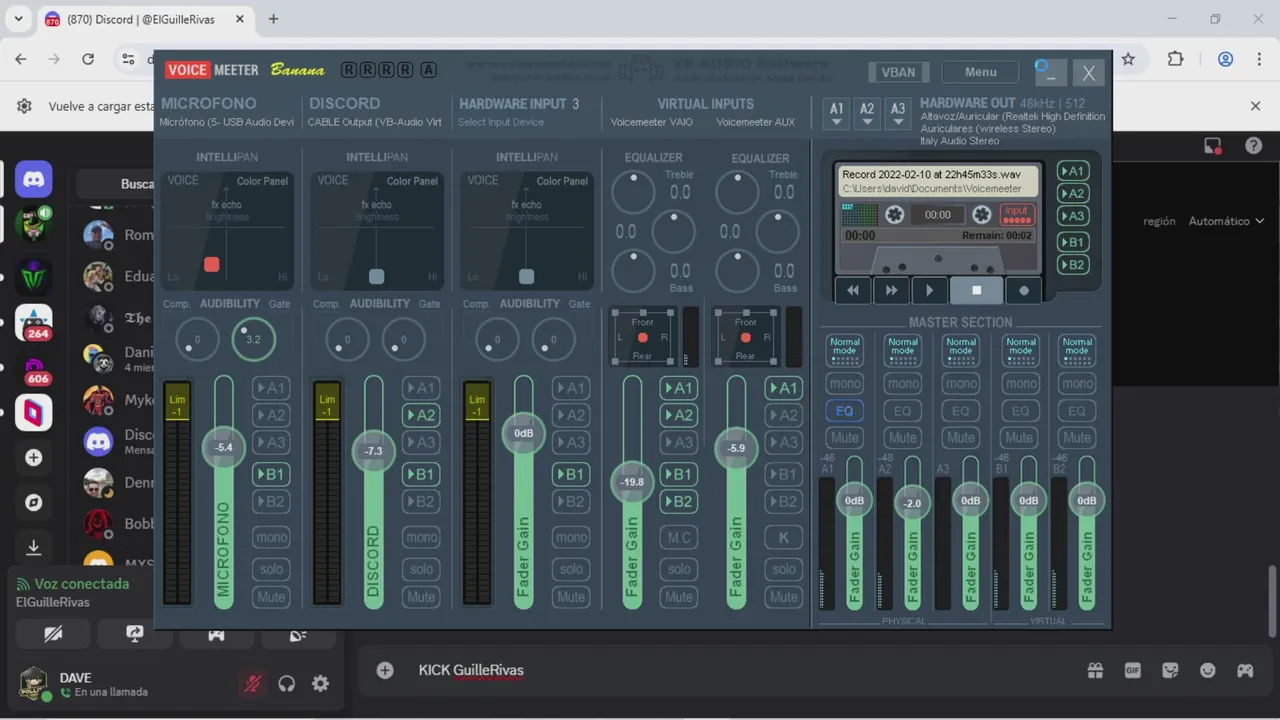Unmute the Discord microphone icon
Screen dimensions: 1280x720
click(253, 684)
